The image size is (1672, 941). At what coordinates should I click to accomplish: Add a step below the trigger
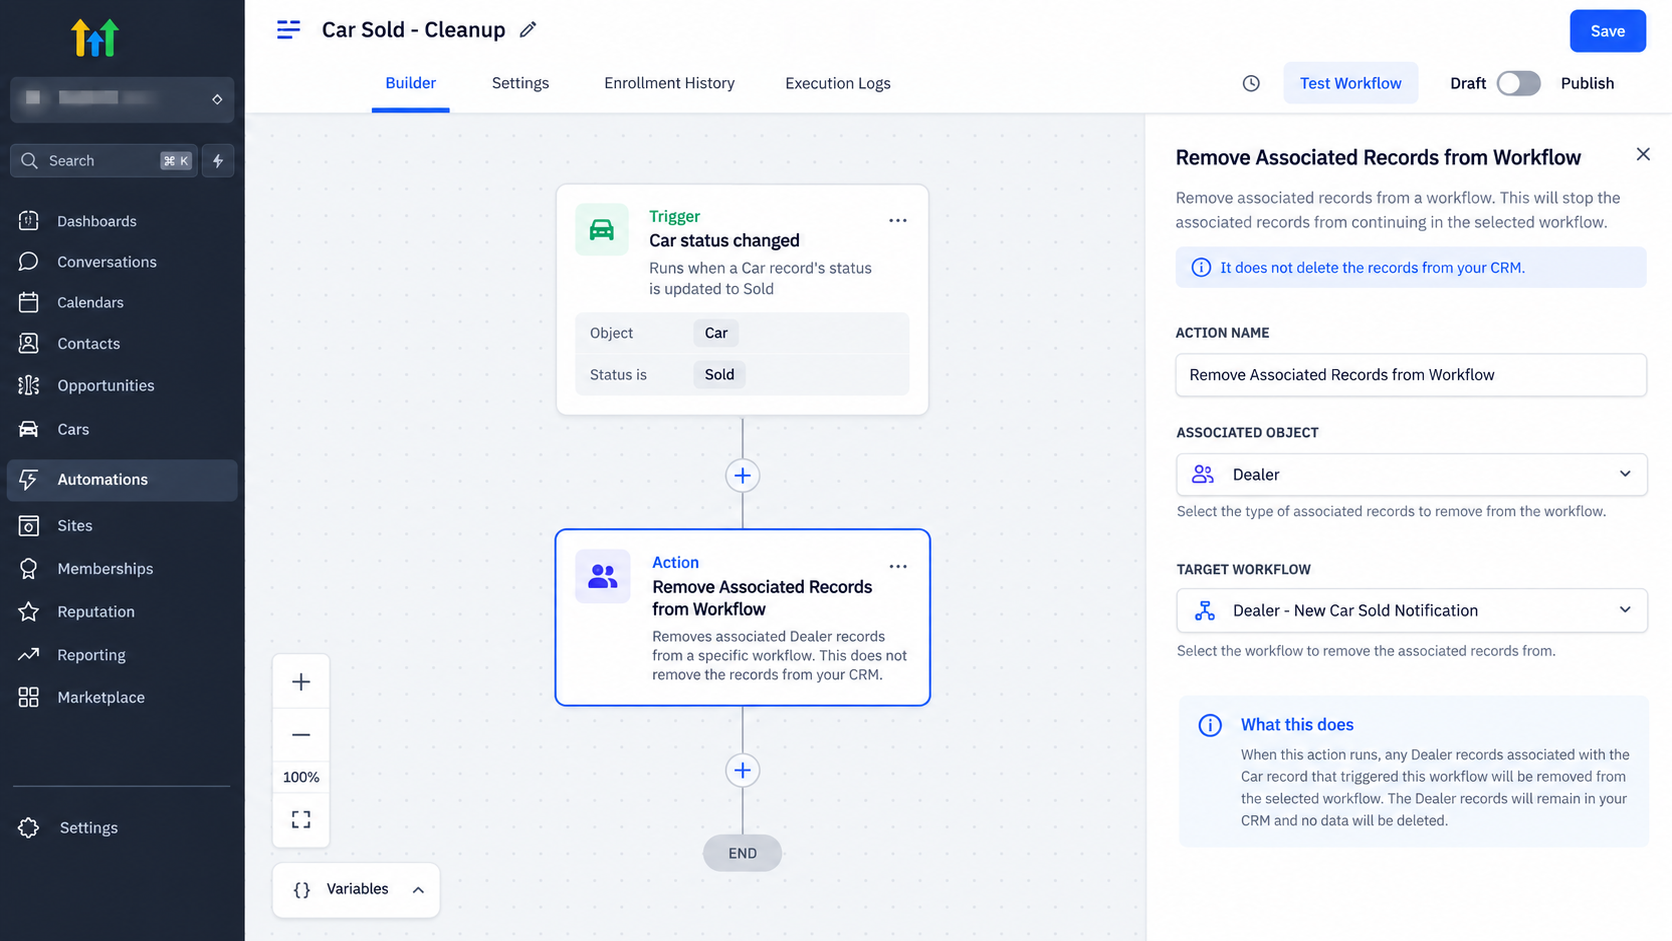tap(742, 475)
